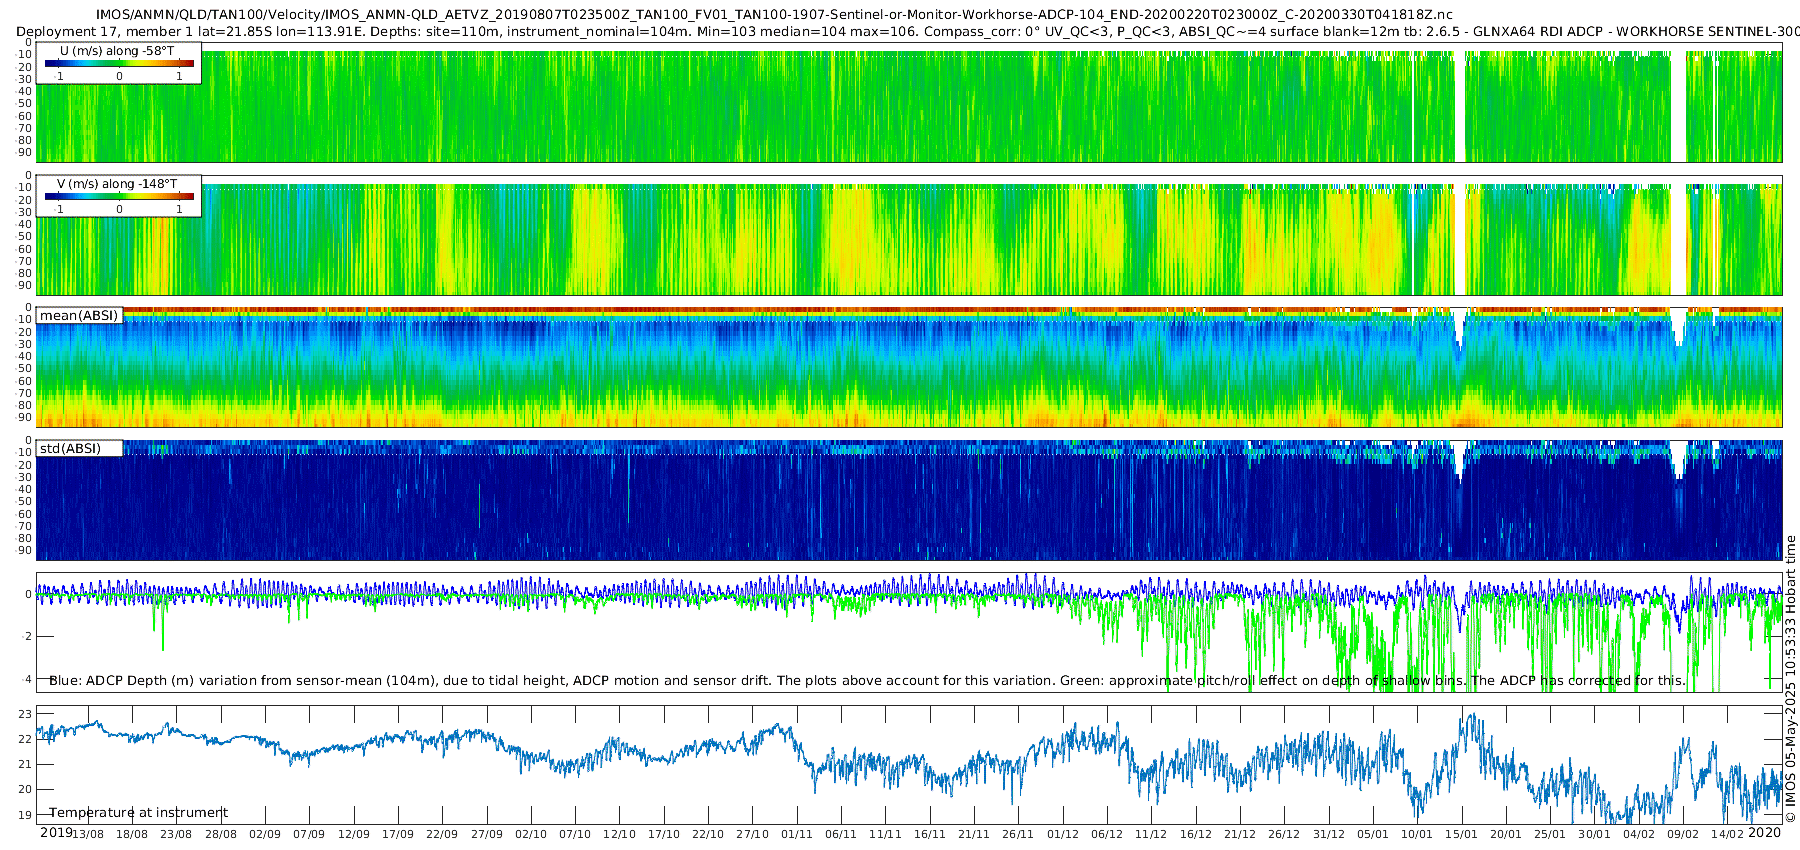1800x850 pixels.
Task: Click the 23 tick on the temperature axis
Action: pyautogui.click(x=25, y=715)
